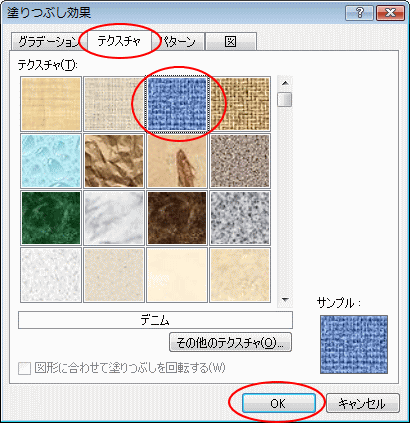Confirm with the OK button
Viewport: 410px width, 423px height.
click(278, 403)
